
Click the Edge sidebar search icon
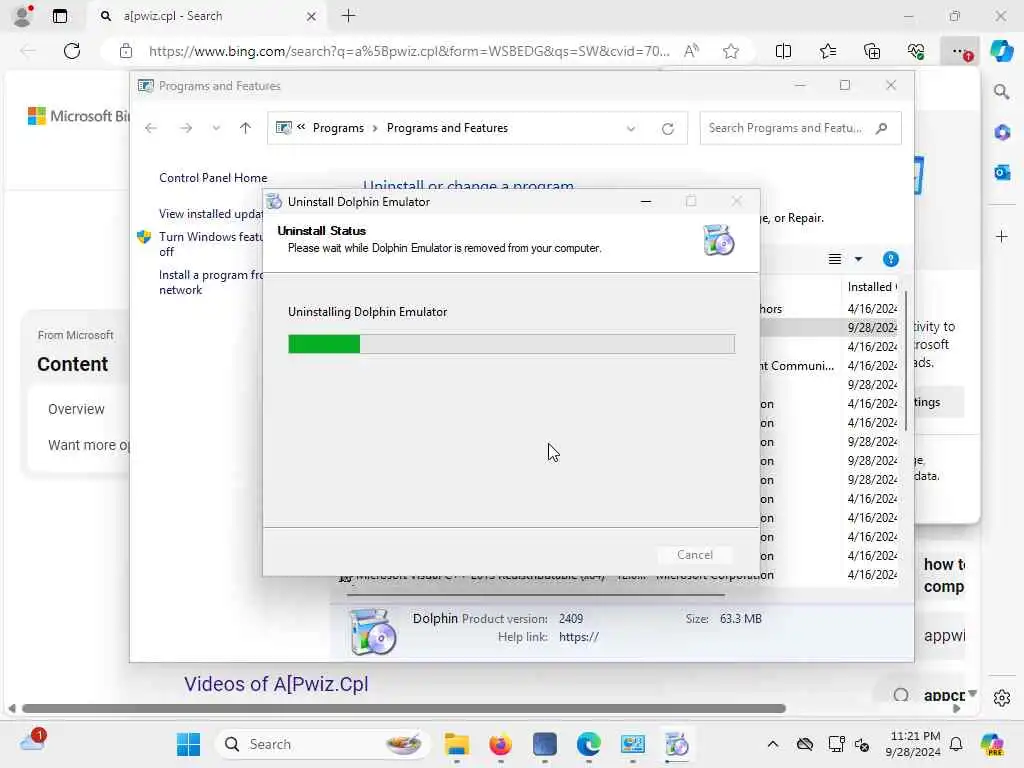(1001, 92)
